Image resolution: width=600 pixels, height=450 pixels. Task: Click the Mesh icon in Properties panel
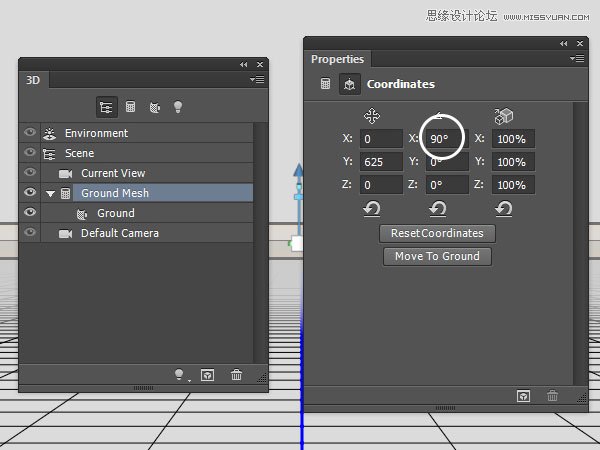(325, 85)
